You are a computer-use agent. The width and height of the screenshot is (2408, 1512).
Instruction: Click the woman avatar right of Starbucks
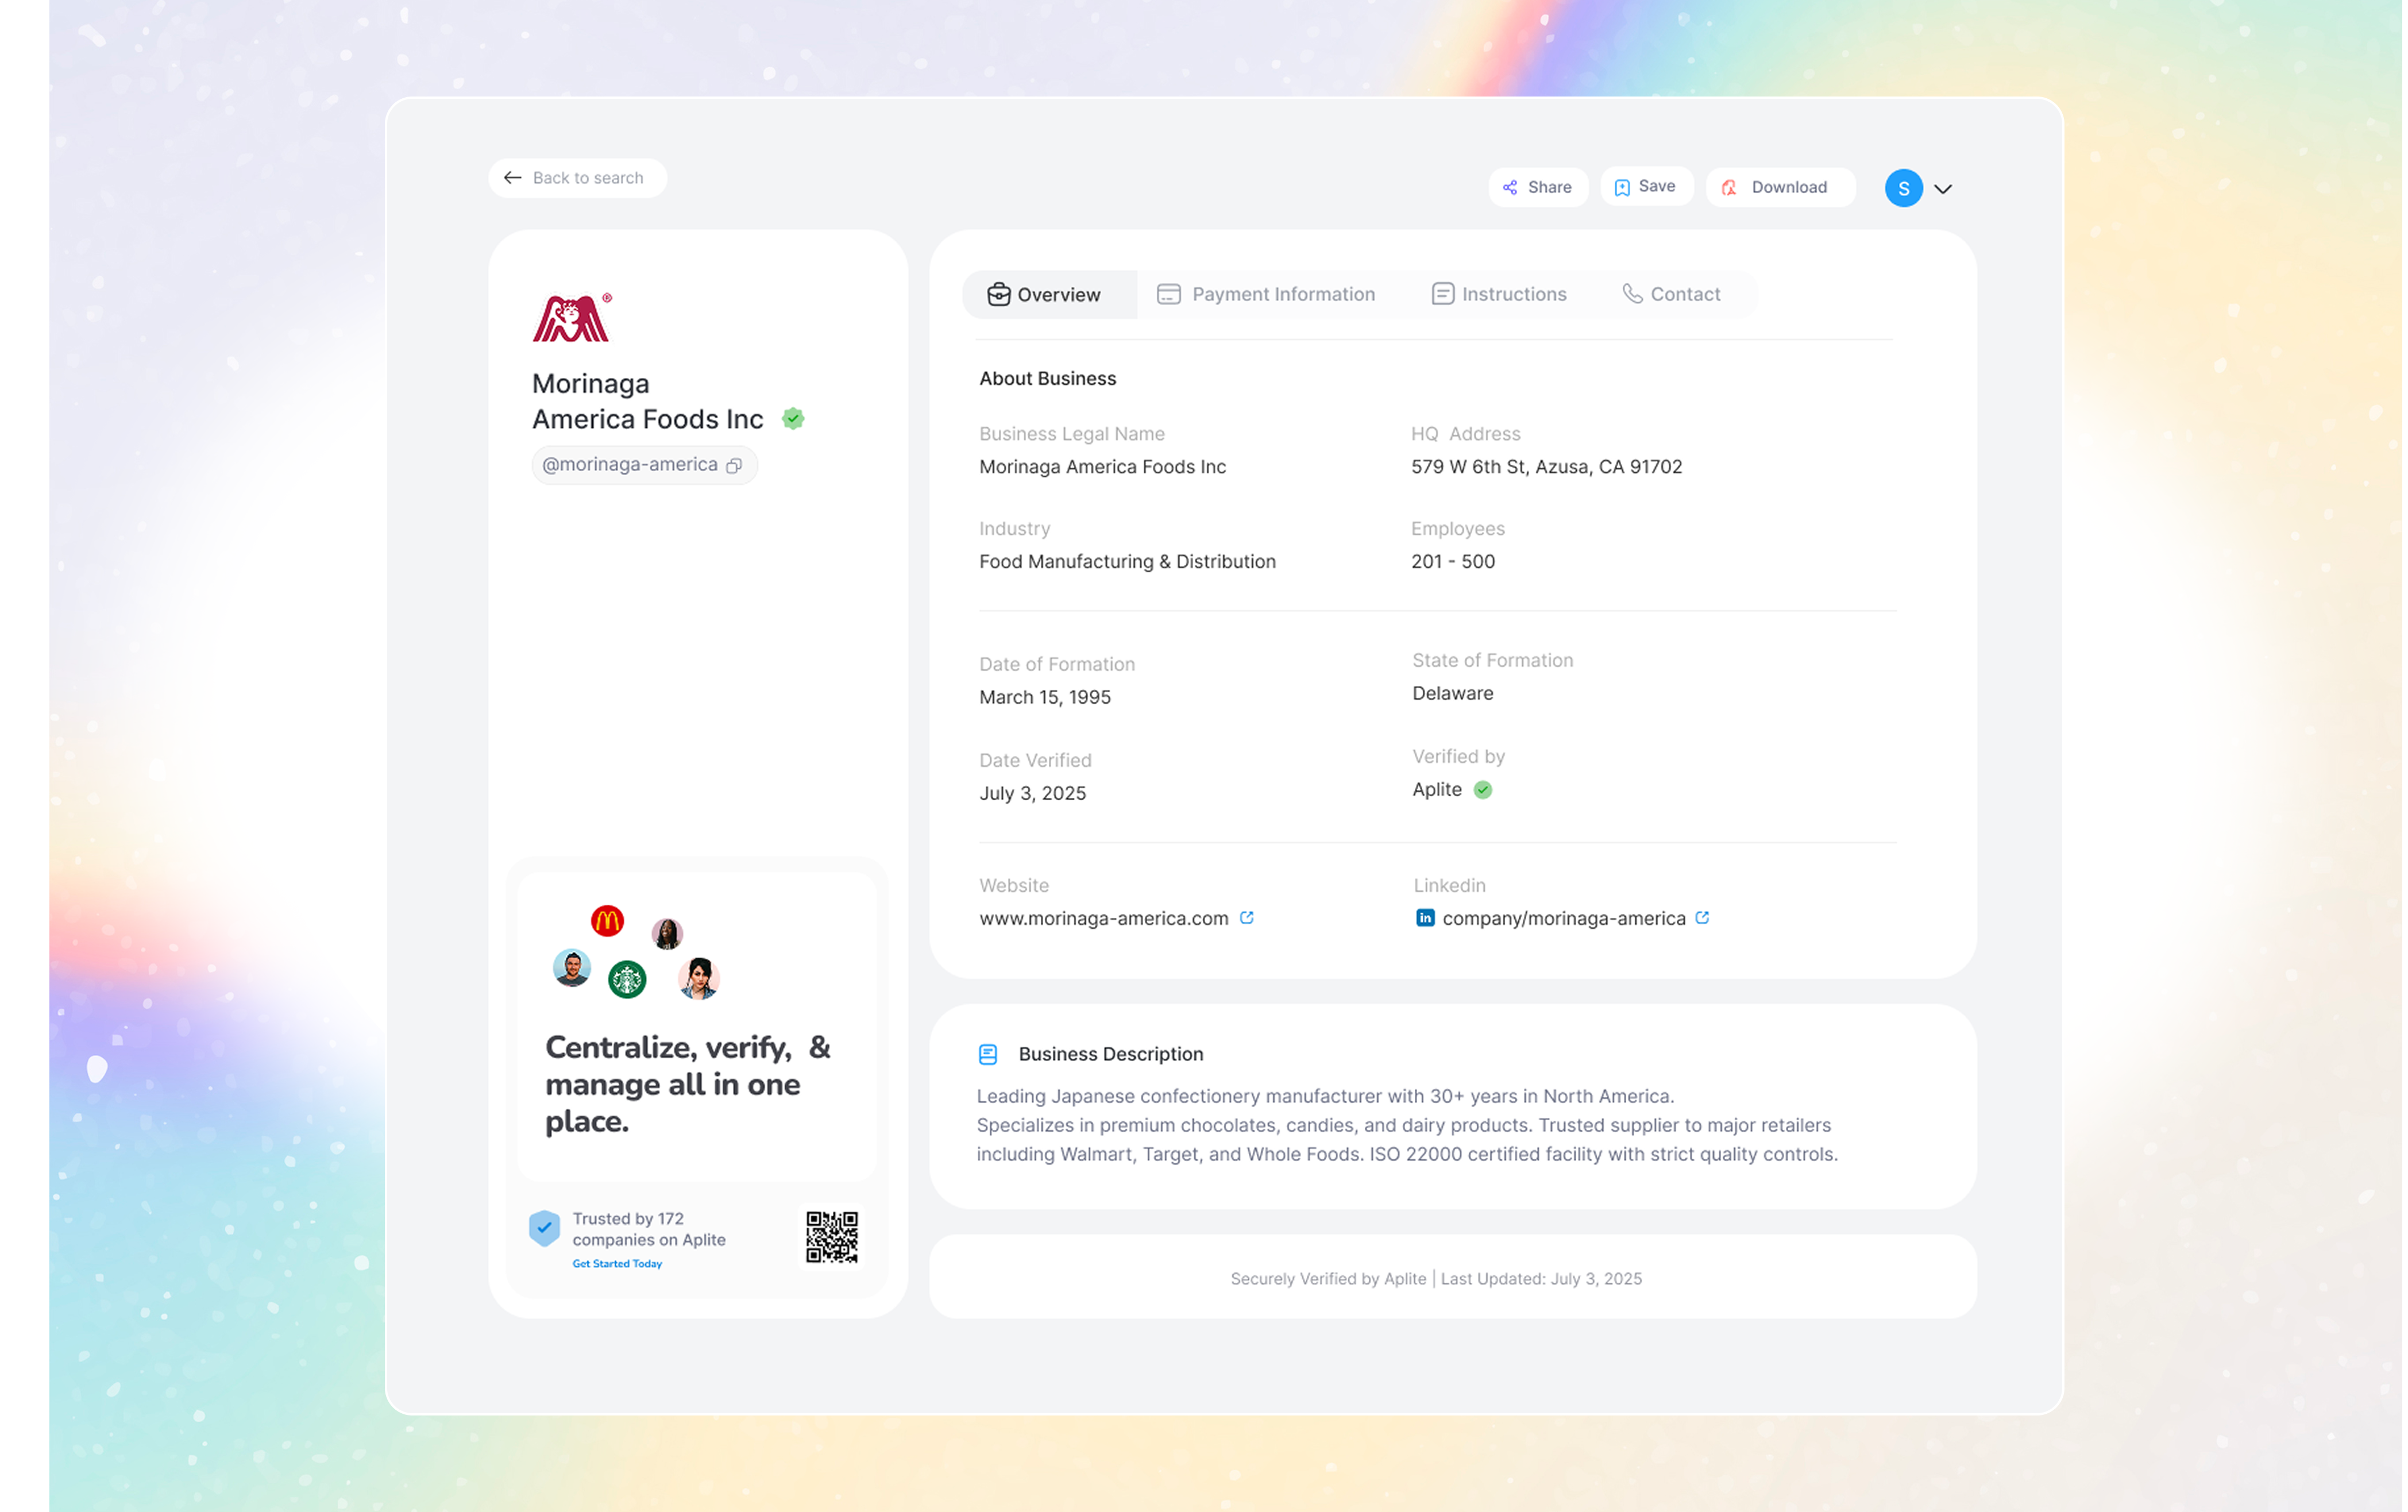tap(699, 978)
